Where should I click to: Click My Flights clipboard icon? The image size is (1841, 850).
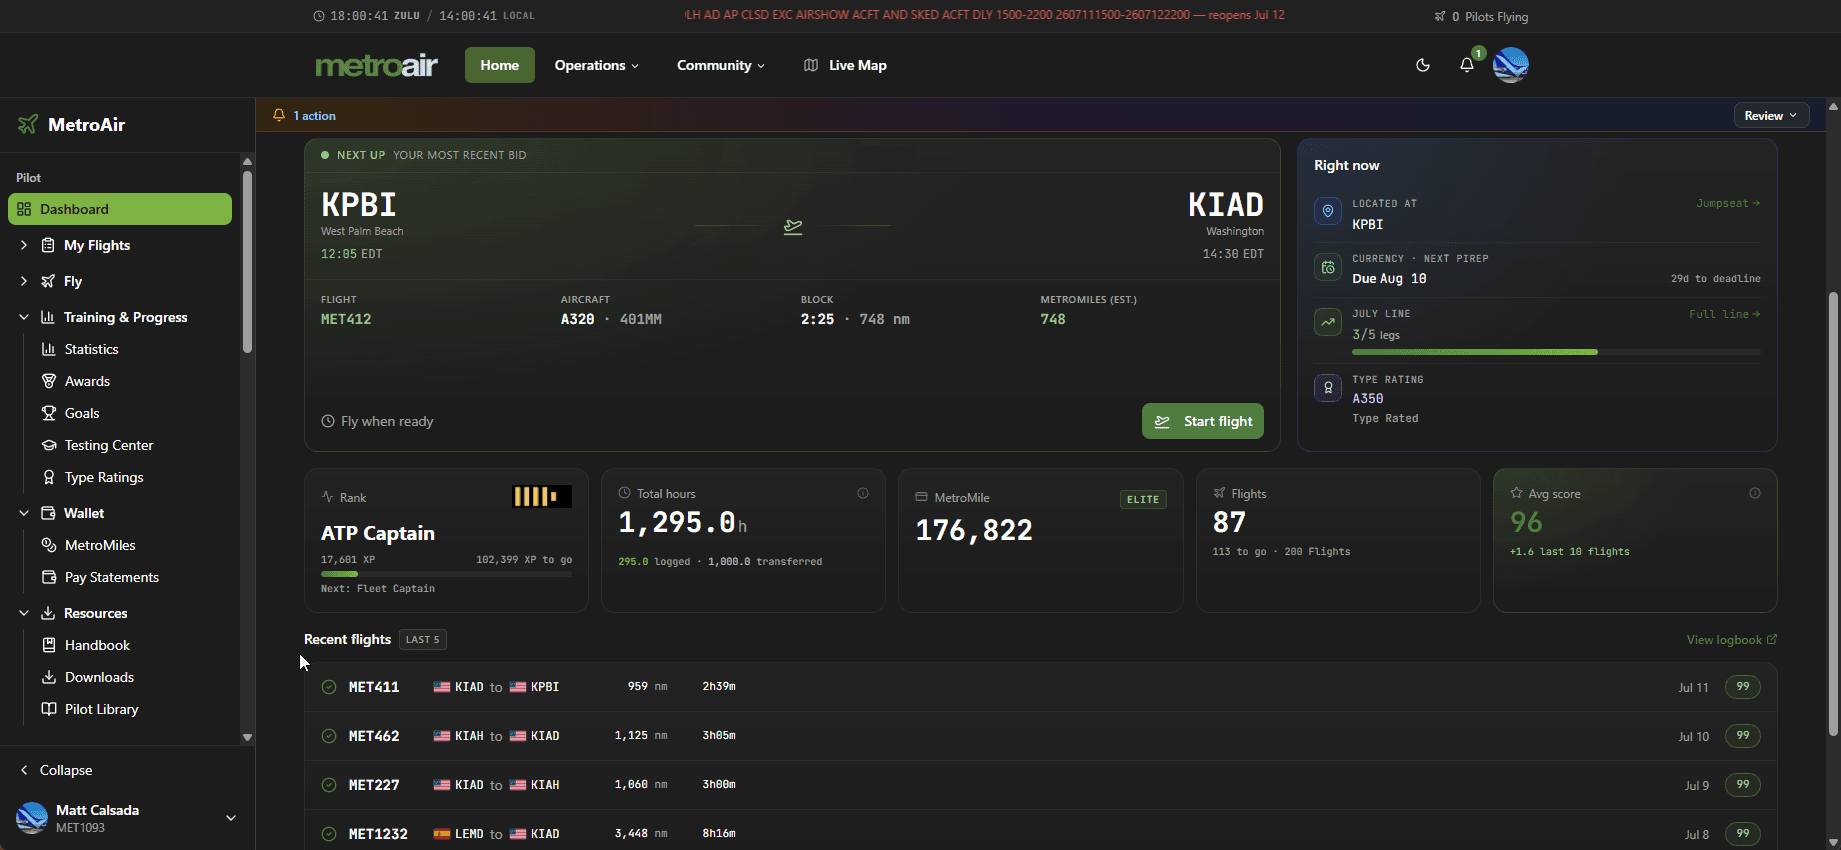[48, 245]
